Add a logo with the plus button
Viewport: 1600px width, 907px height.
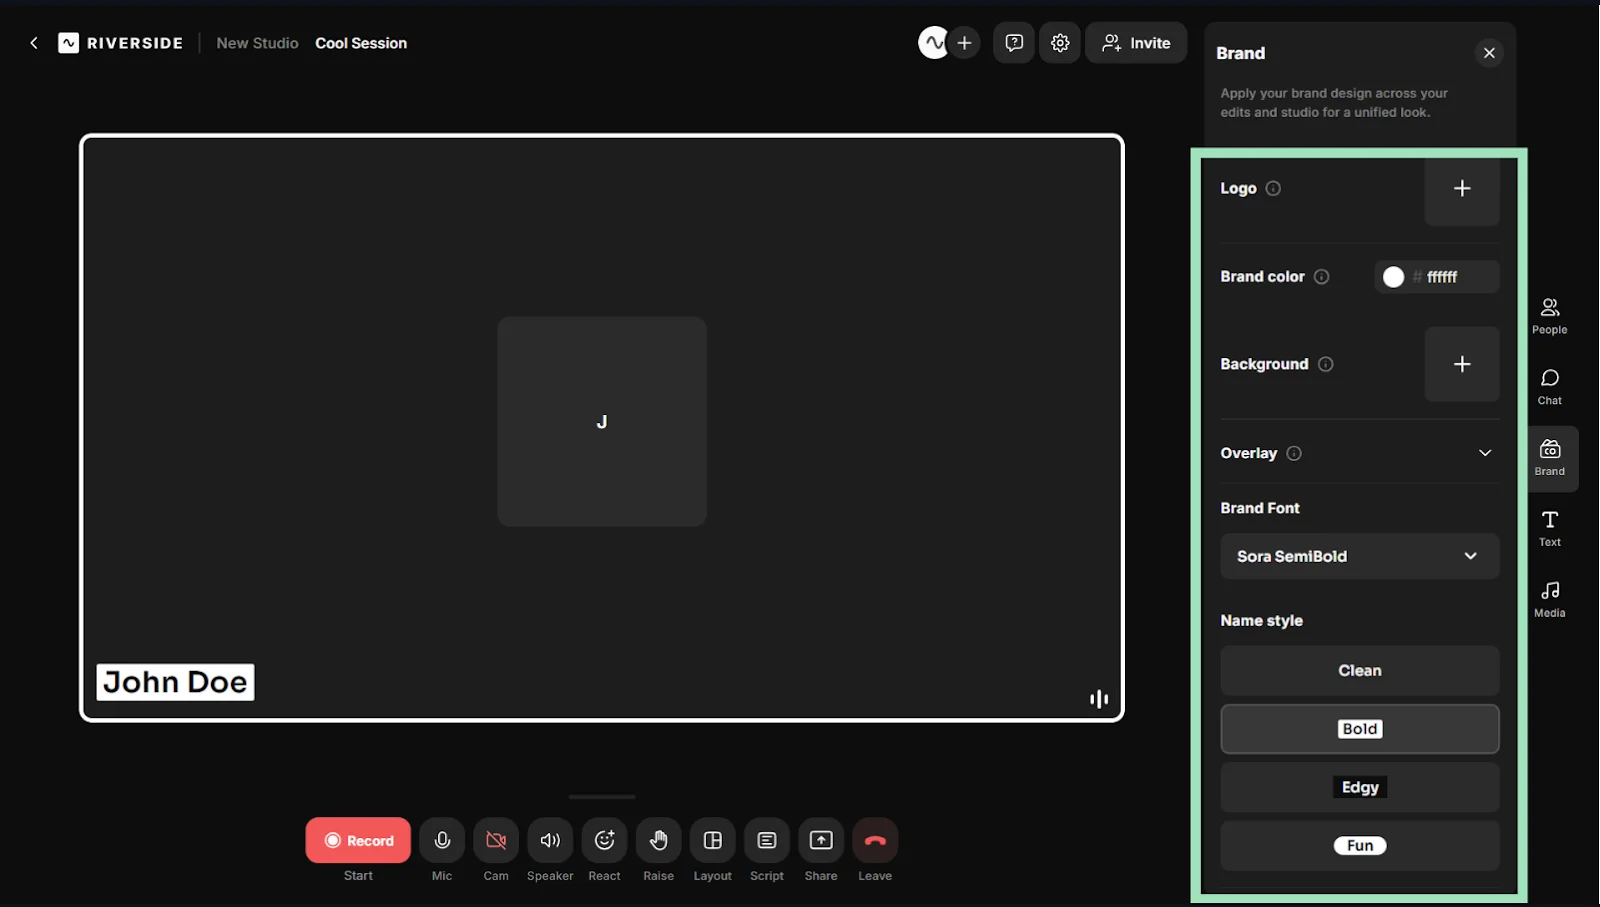1462,188
